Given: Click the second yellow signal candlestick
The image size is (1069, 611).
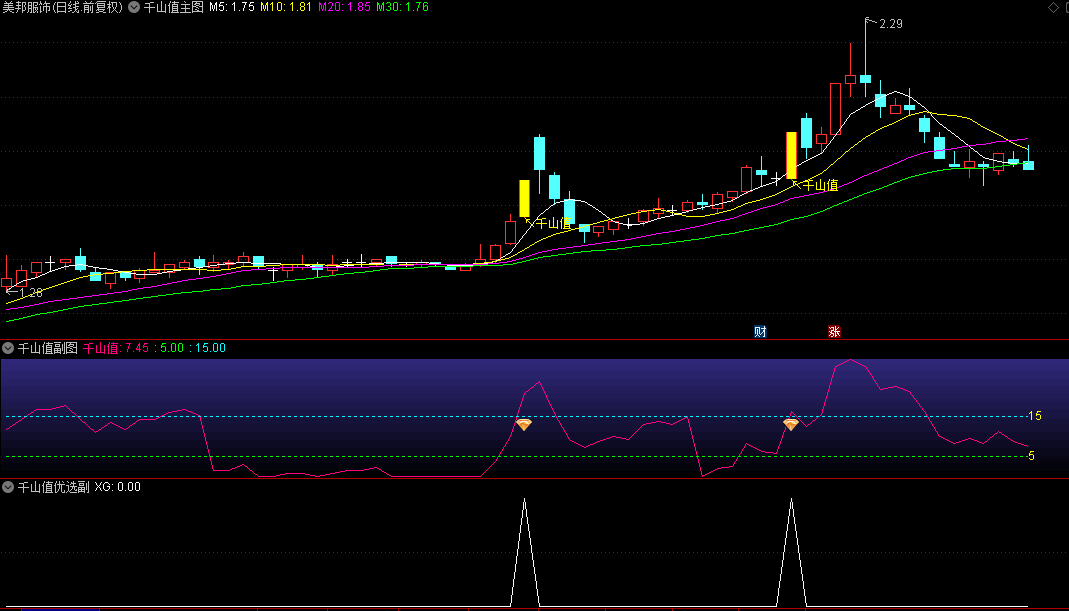Looking at the screenshot, I should [791, 155].
